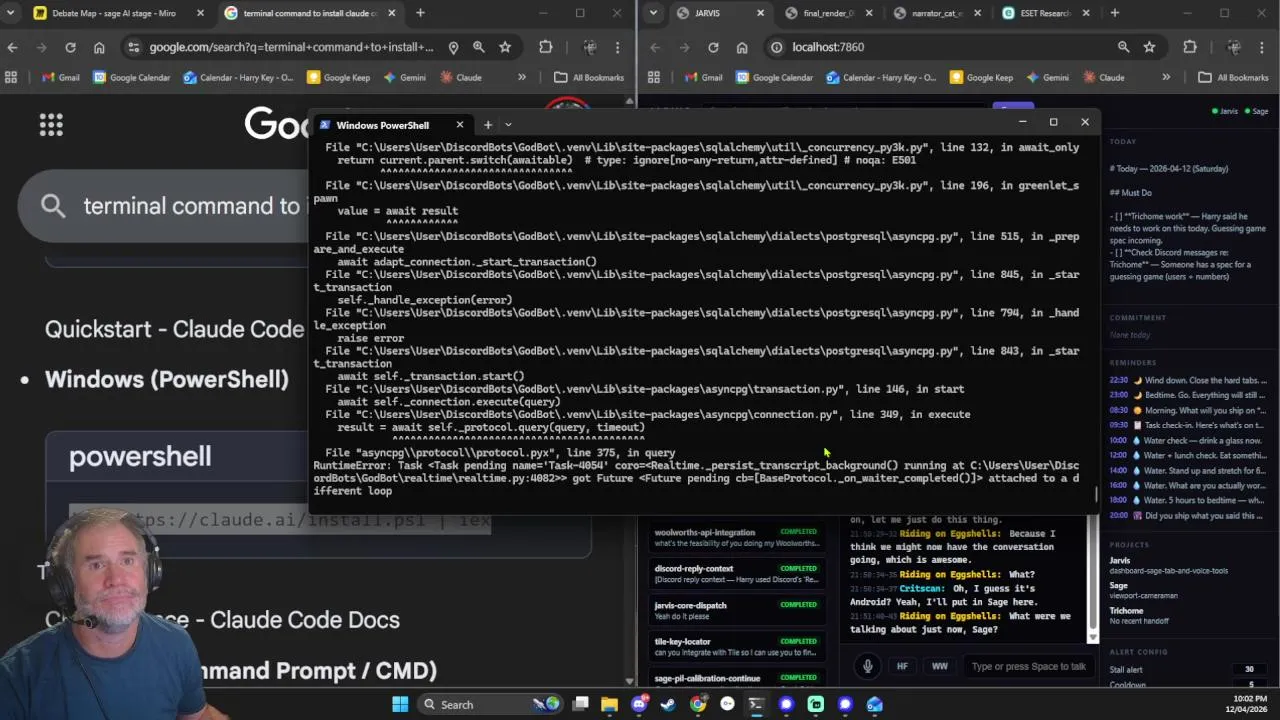Open new tab in left Chrome window
The width and height of the screenshot is (1280, 720).
(x=420, y=13)
